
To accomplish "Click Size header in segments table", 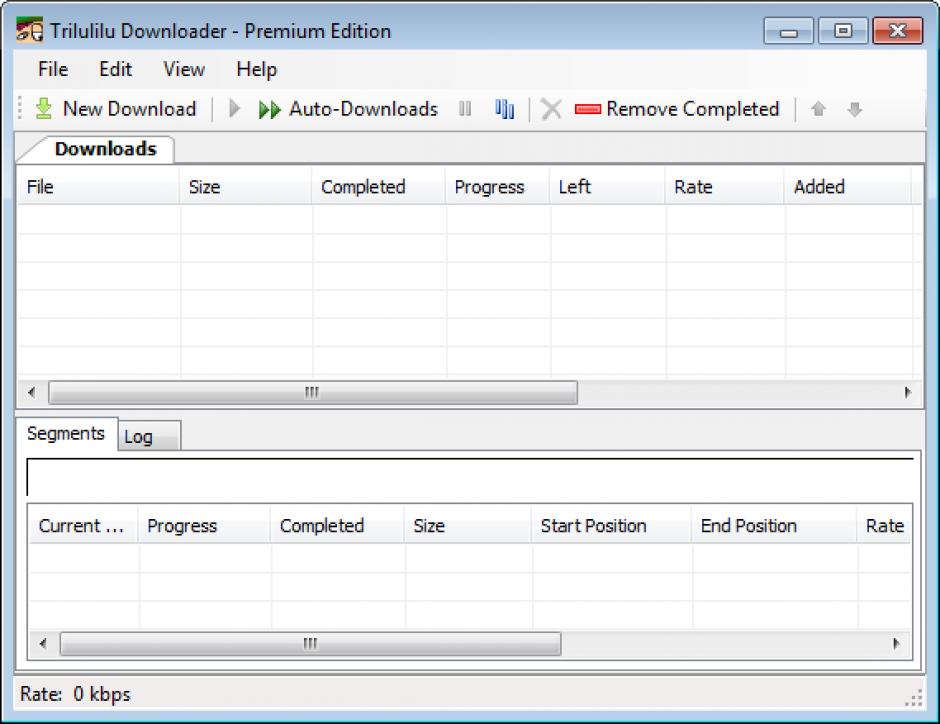I will coord(468,526).
